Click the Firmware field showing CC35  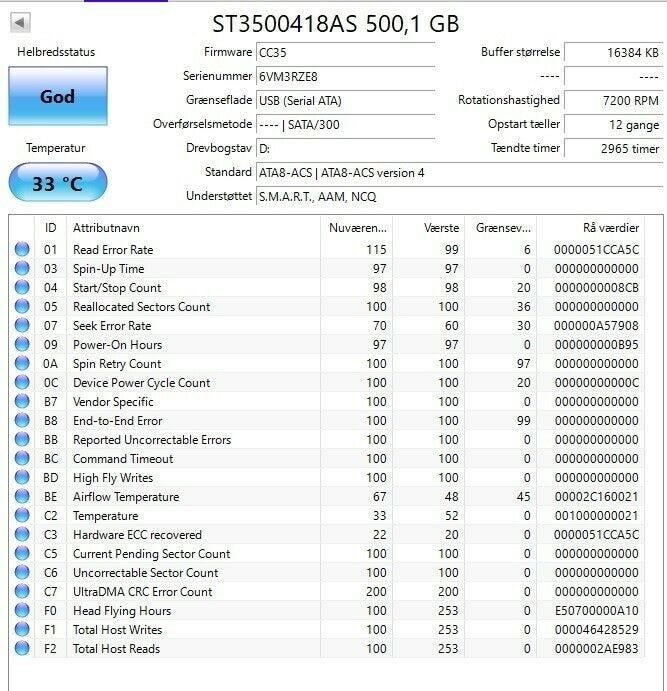point(345,52)
